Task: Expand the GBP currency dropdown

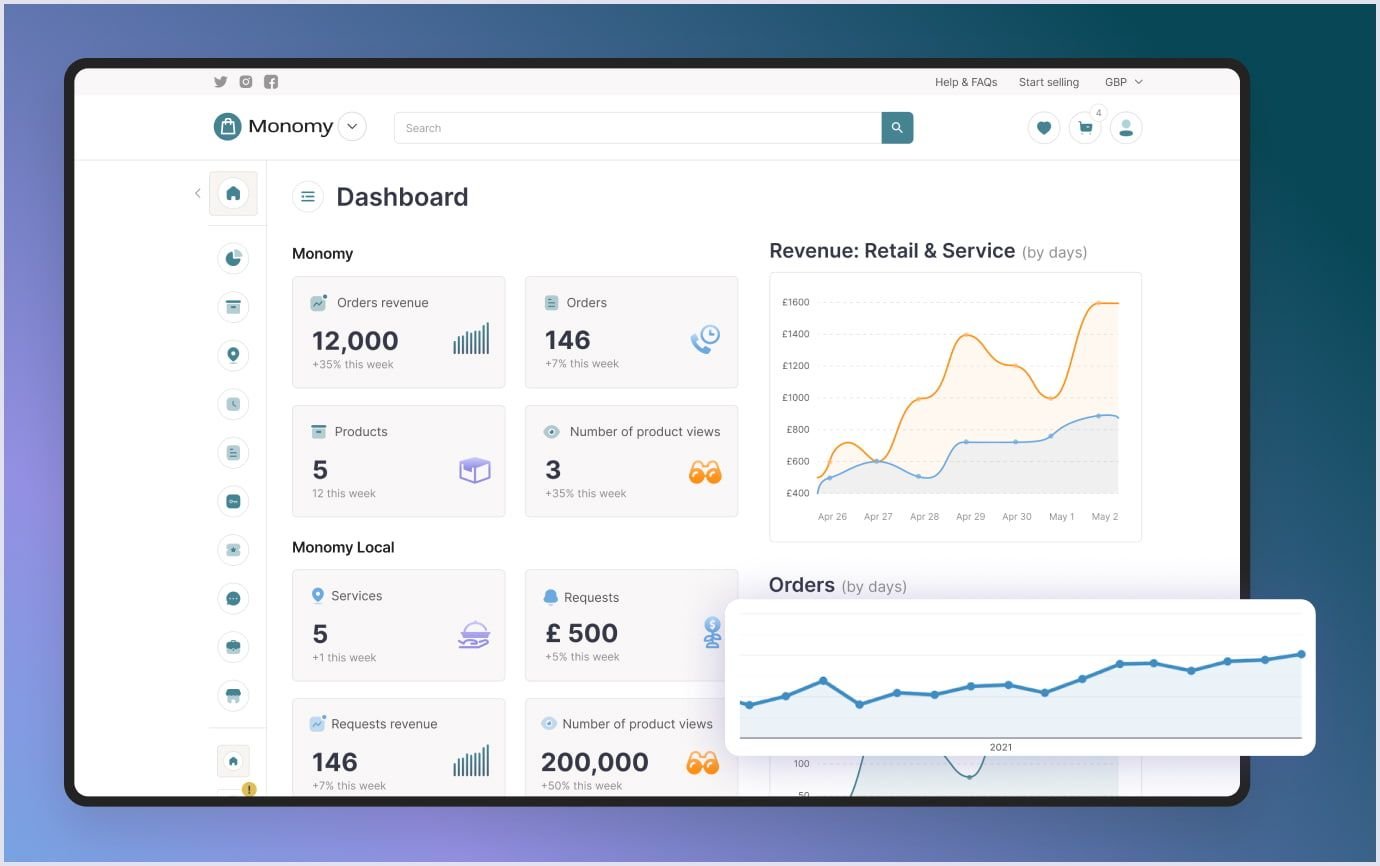Action: 1123,82
